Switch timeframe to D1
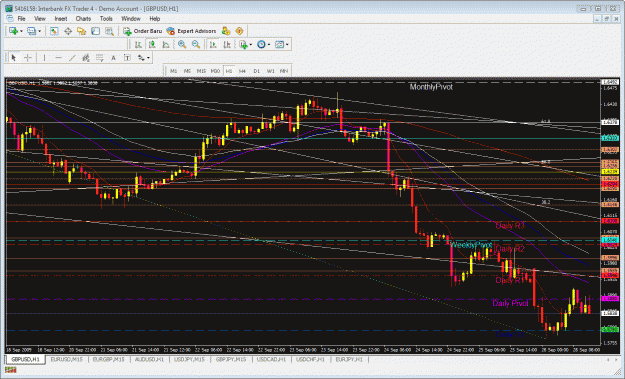This screenshot has width=625, height=379. coord(256,71)
